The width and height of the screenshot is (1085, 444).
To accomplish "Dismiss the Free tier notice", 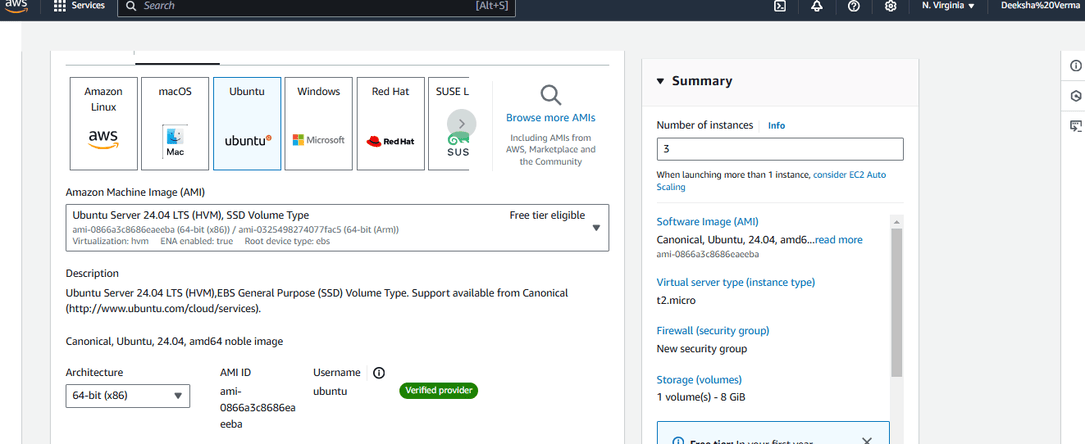I will (x=867, y=441).
